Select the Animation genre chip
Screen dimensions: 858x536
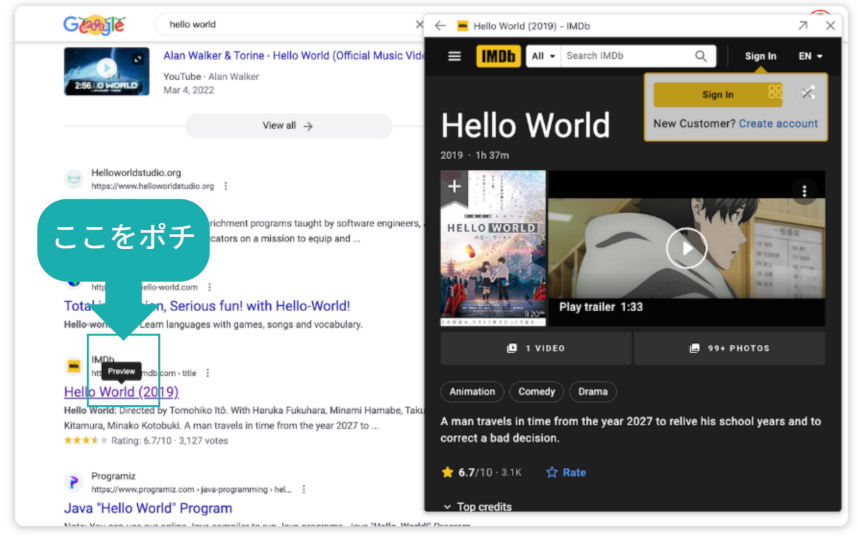coord(472,392)
